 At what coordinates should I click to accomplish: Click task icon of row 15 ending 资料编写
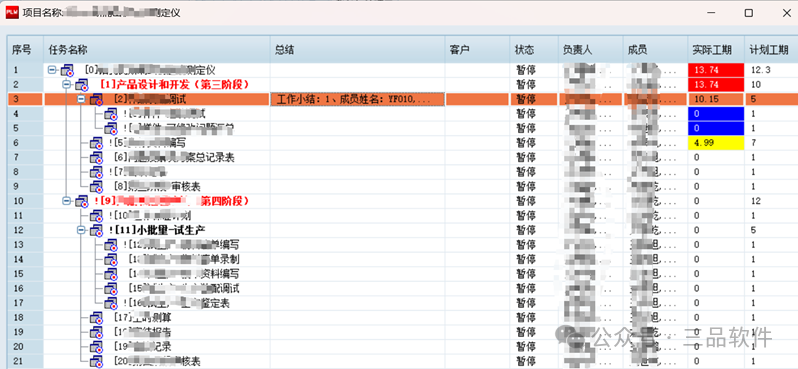110,274
